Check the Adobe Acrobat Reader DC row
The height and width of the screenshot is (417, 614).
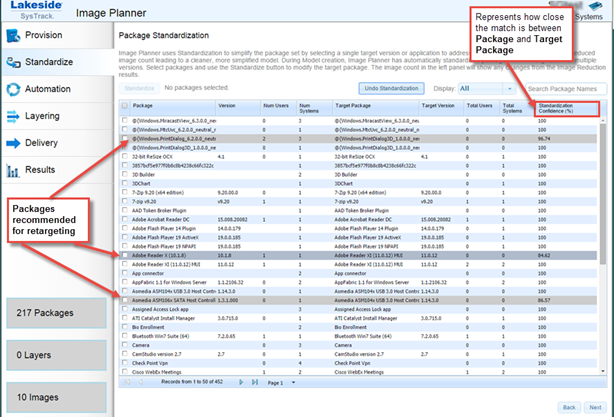pyautogui.click(x=125, y=219)
